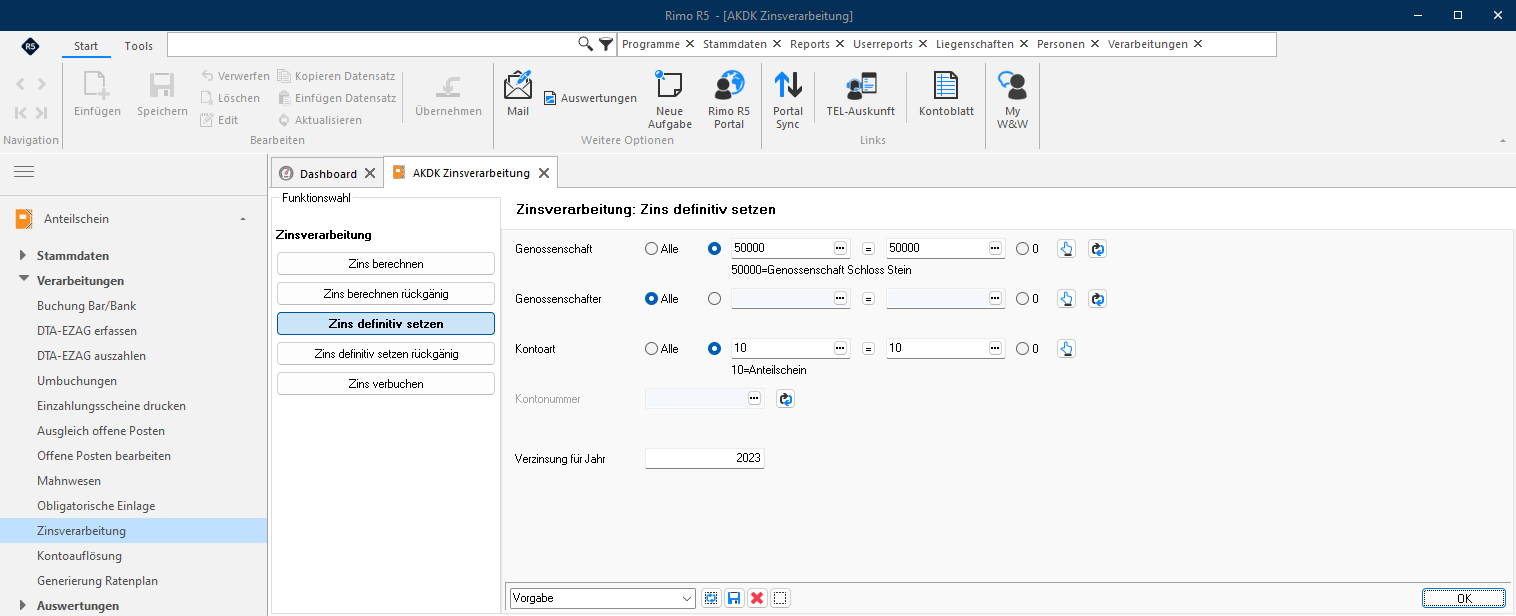Open the Rimo R5 Portal
Image resolution: width=1516 pixels, height=616 pixels.
[x=729, y=100]
